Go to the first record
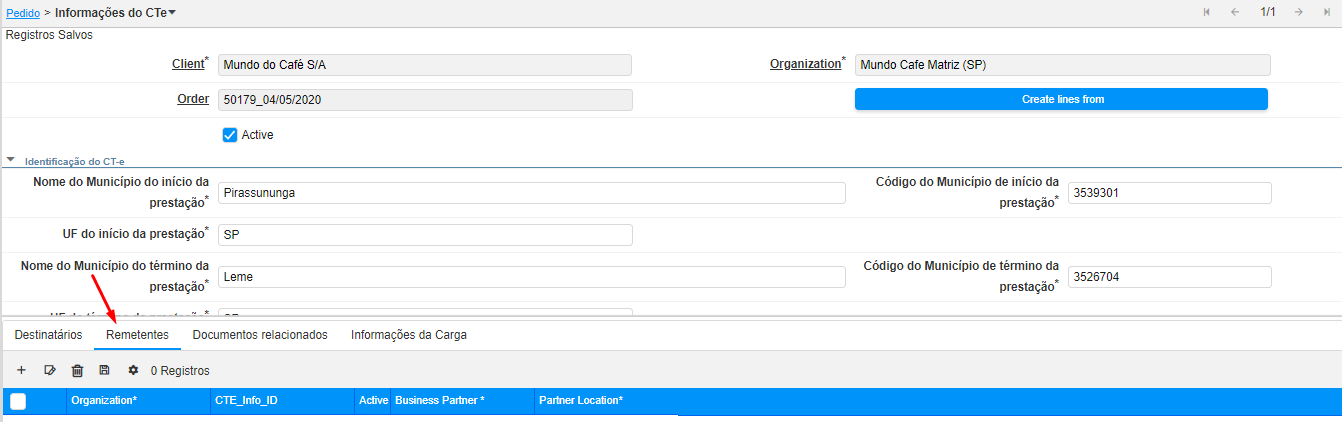Image resolution: width=1342 pixels, height=422 pixels. coord(1207,12)
